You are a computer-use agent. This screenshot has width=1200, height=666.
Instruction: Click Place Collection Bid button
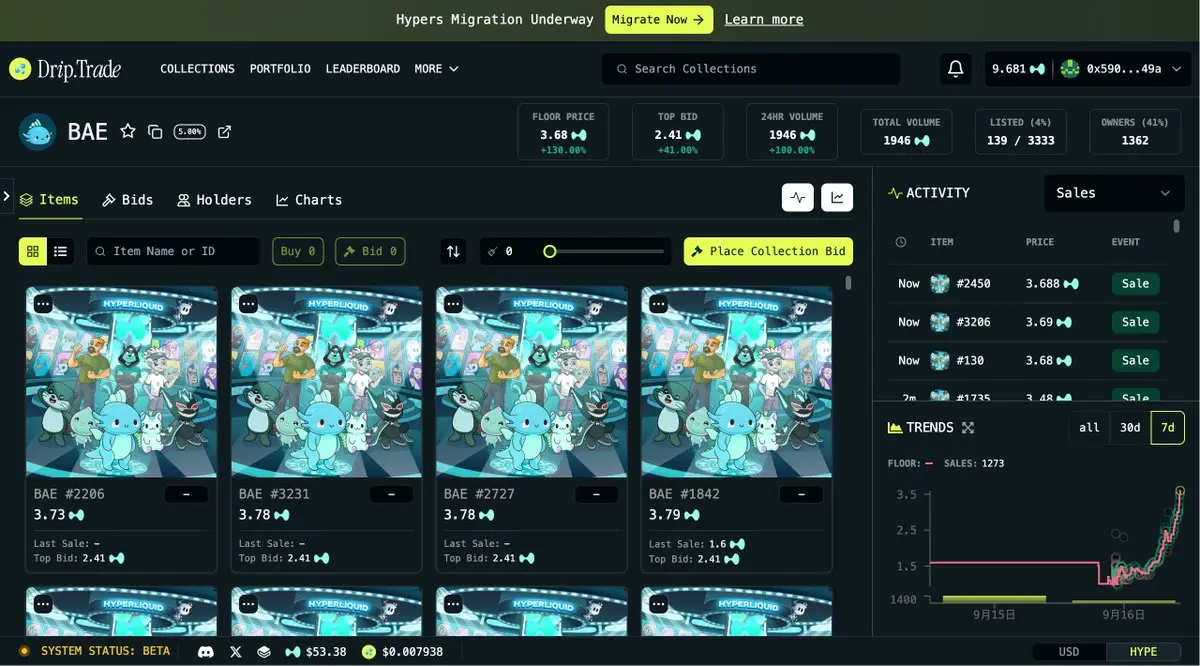[x=768, y=251]
